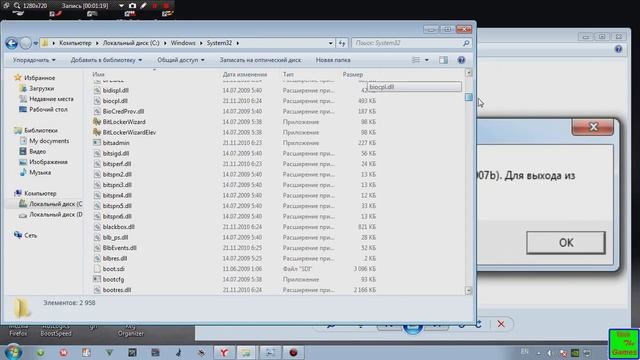Toggle the preview pane icon
Image resolution: width=640 pixels, height=360 pixels.
443,60
